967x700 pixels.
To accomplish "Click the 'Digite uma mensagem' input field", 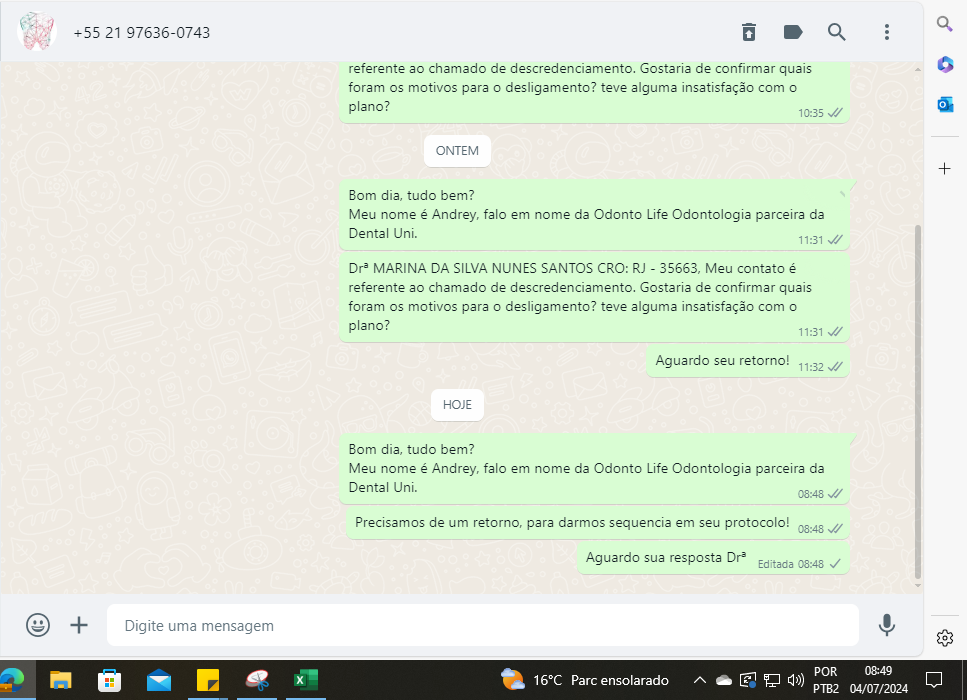I will [x=480, y=625].
